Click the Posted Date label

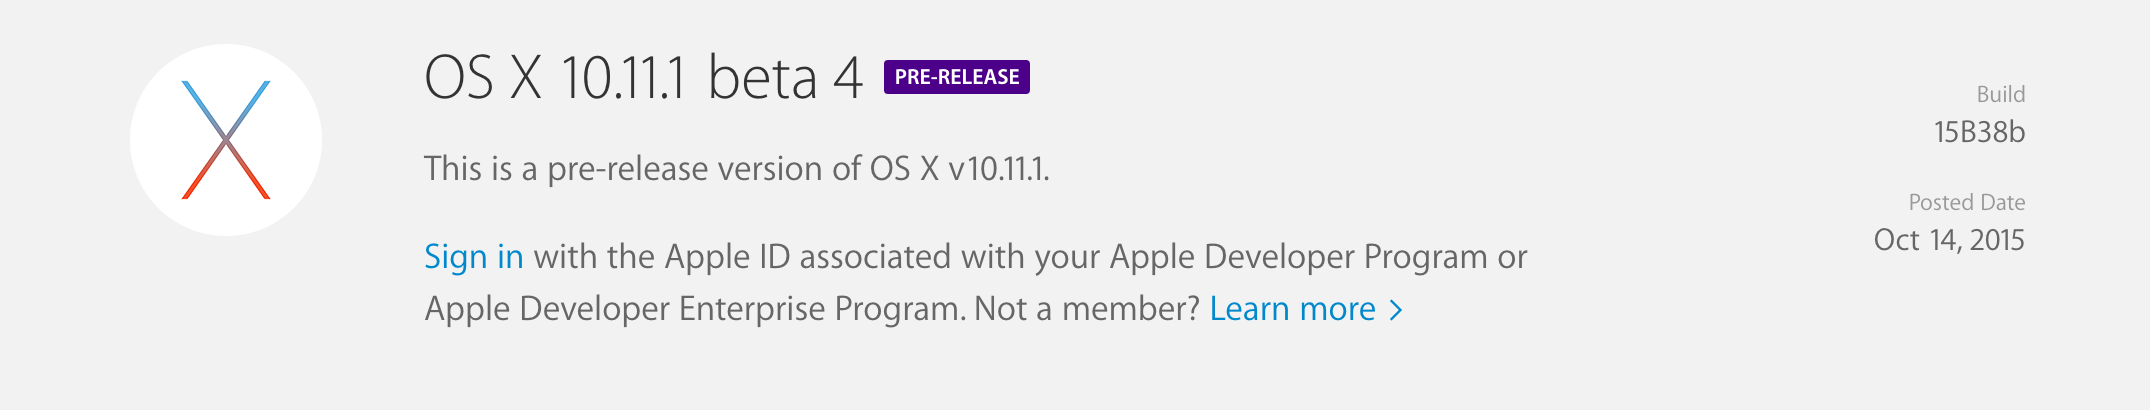point(1966,202)
